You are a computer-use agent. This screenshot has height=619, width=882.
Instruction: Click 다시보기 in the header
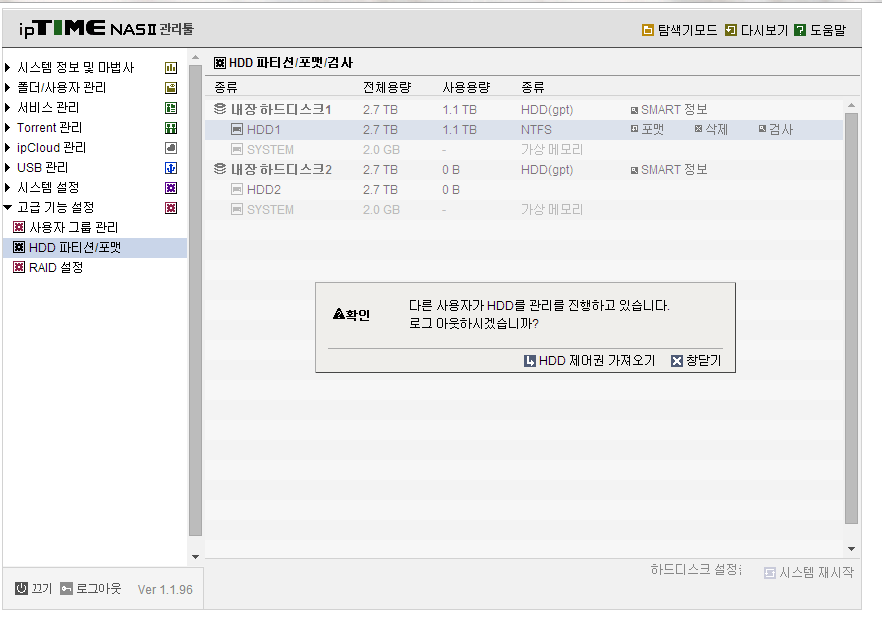coord(757,30)
